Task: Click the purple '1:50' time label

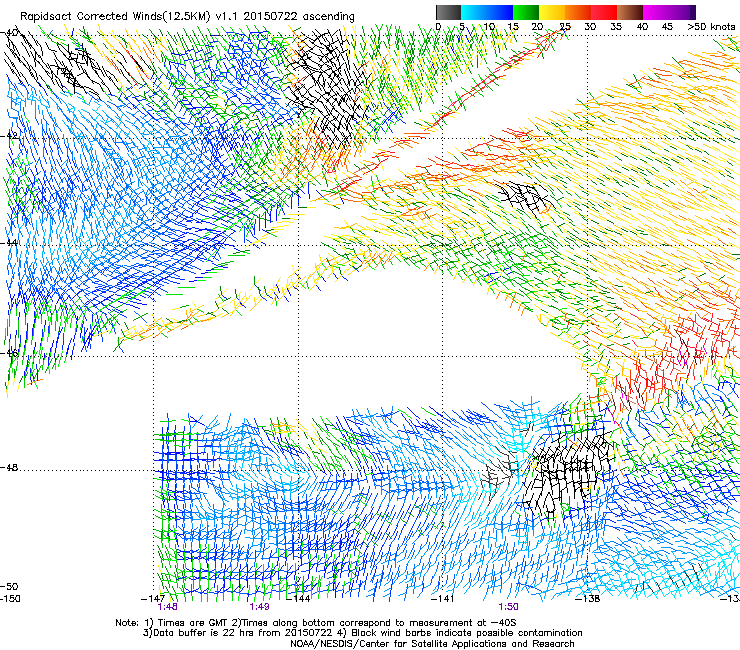Action: click(508, 607)
